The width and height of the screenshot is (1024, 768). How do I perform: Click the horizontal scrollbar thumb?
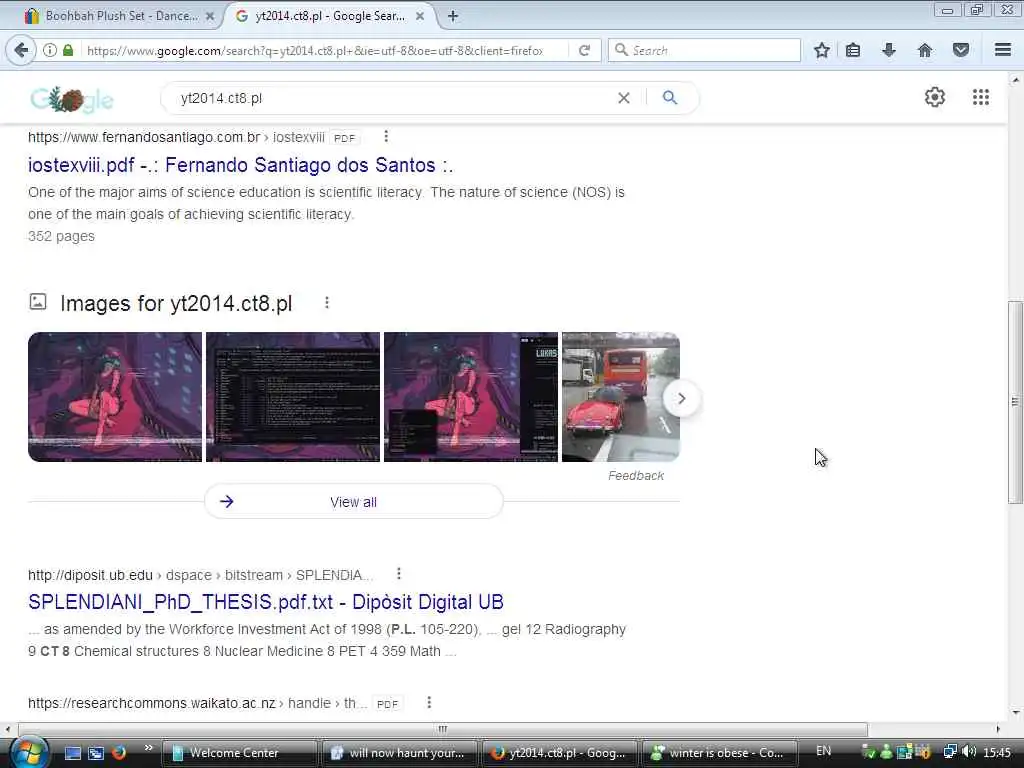[443, 729]
